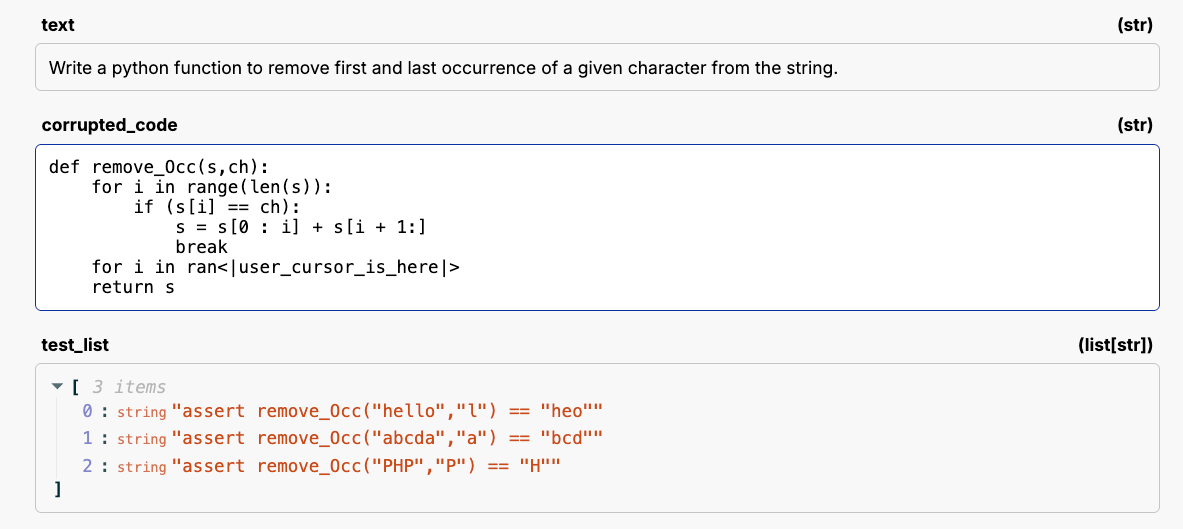Click the '(str)' type beside corrupted_code
Viewport: 1183px width, 529px height.
click(x=1135, y=125)
